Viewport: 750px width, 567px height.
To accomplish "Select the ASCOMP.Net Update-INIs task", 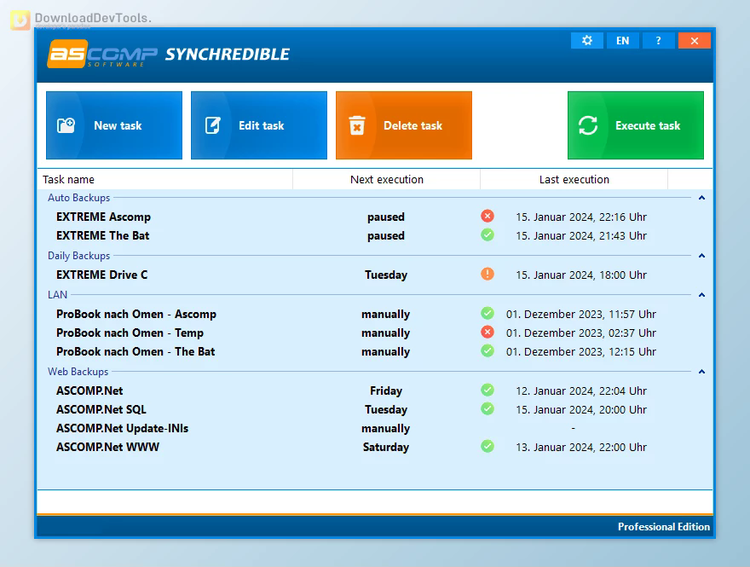I will click(375, 428).
